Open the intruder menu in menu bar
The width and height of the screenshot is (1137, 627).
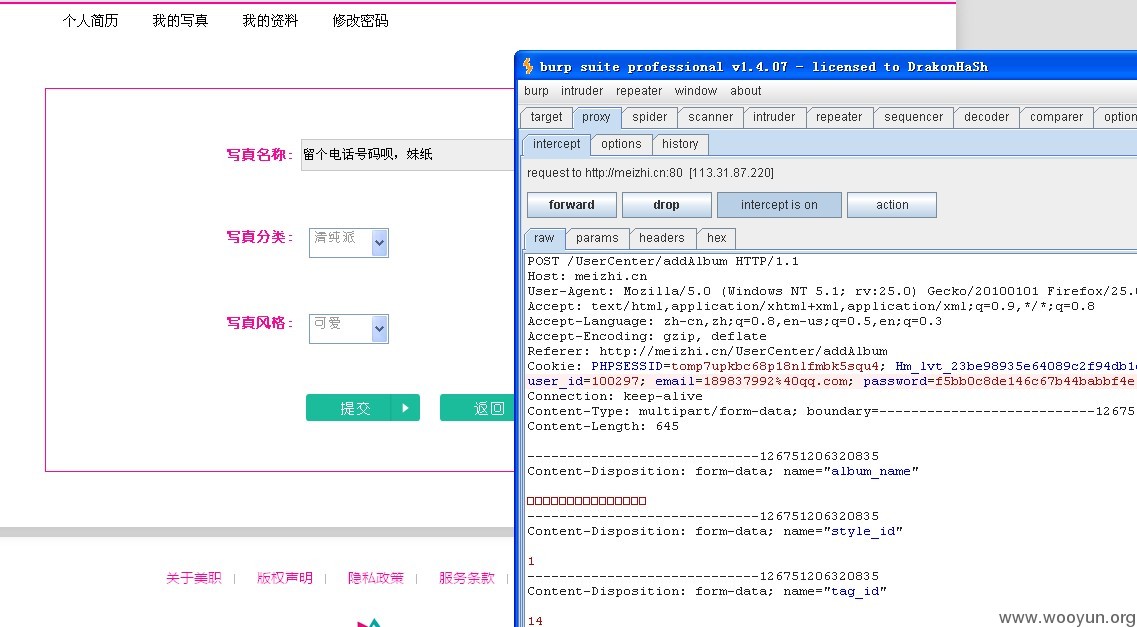(x=582, y=91)
